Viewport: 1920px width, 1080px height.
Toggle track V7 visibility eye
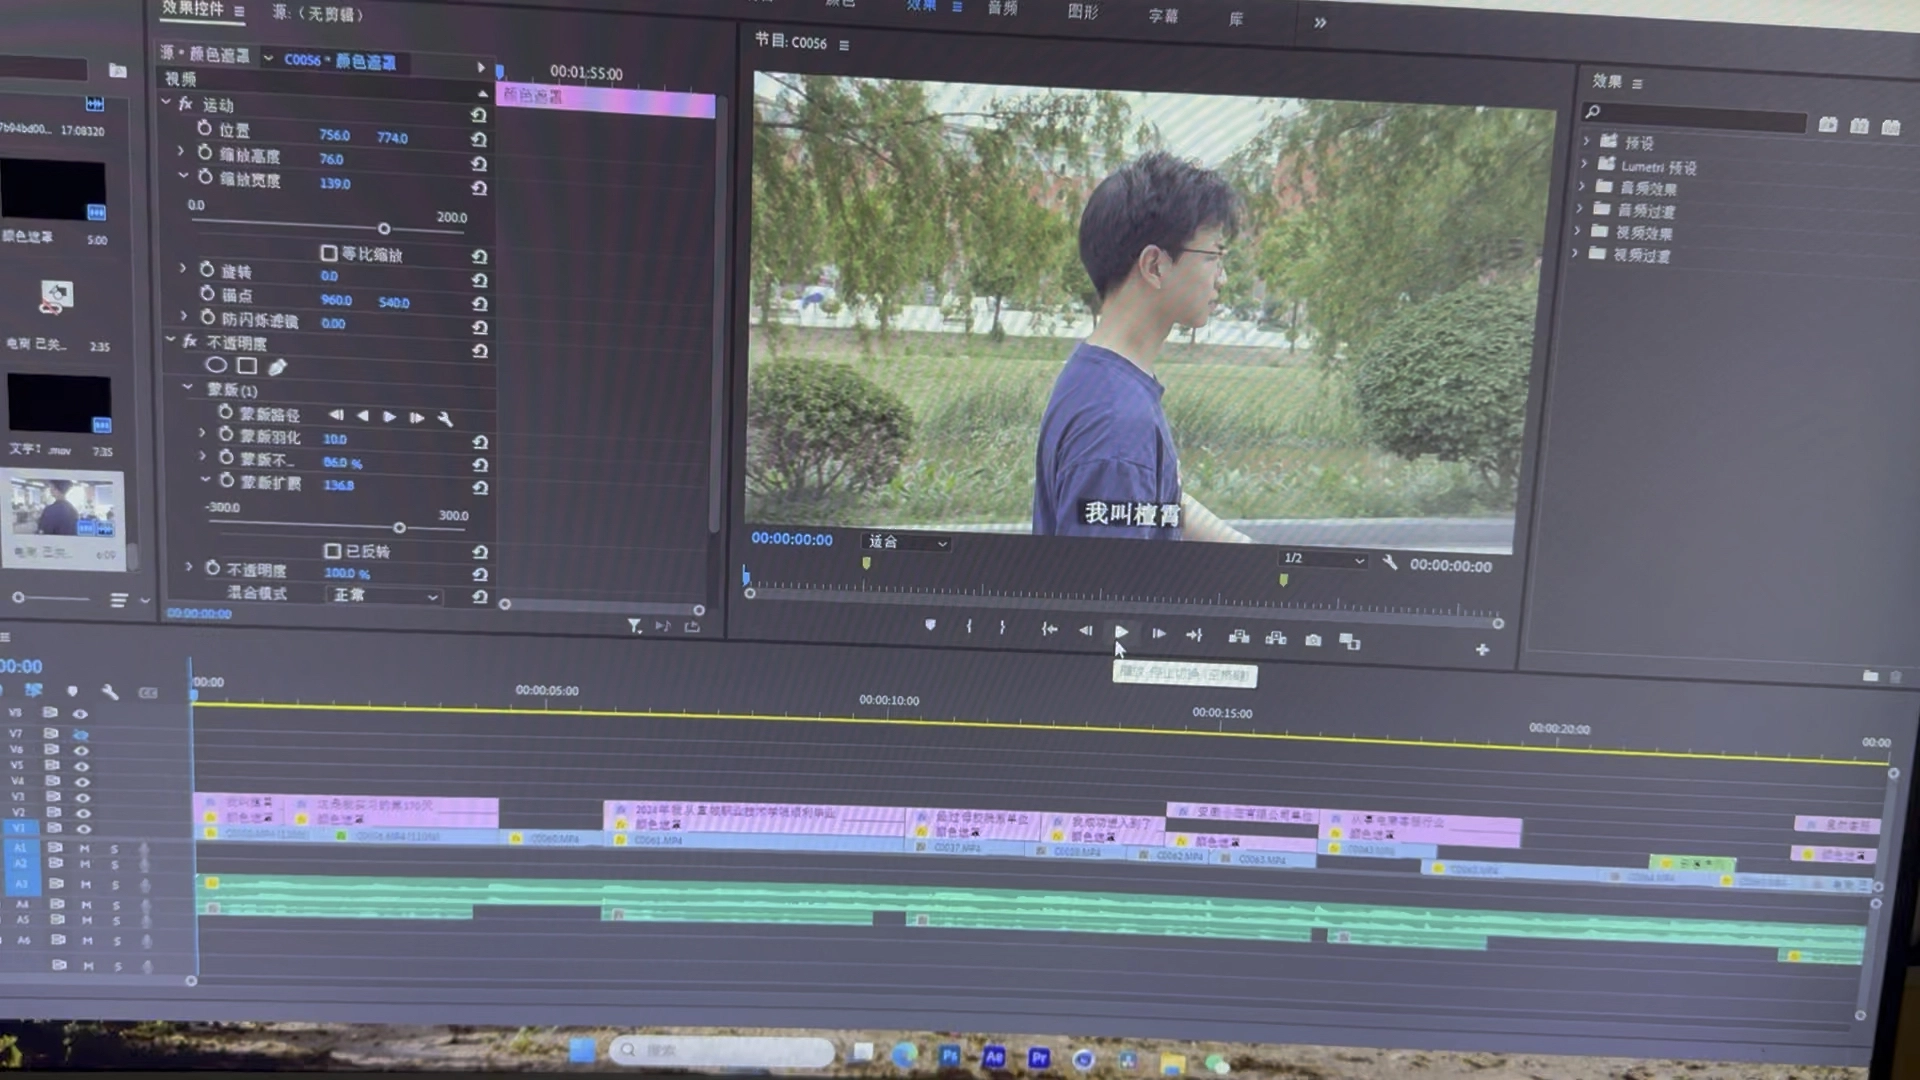pos(80,734)
